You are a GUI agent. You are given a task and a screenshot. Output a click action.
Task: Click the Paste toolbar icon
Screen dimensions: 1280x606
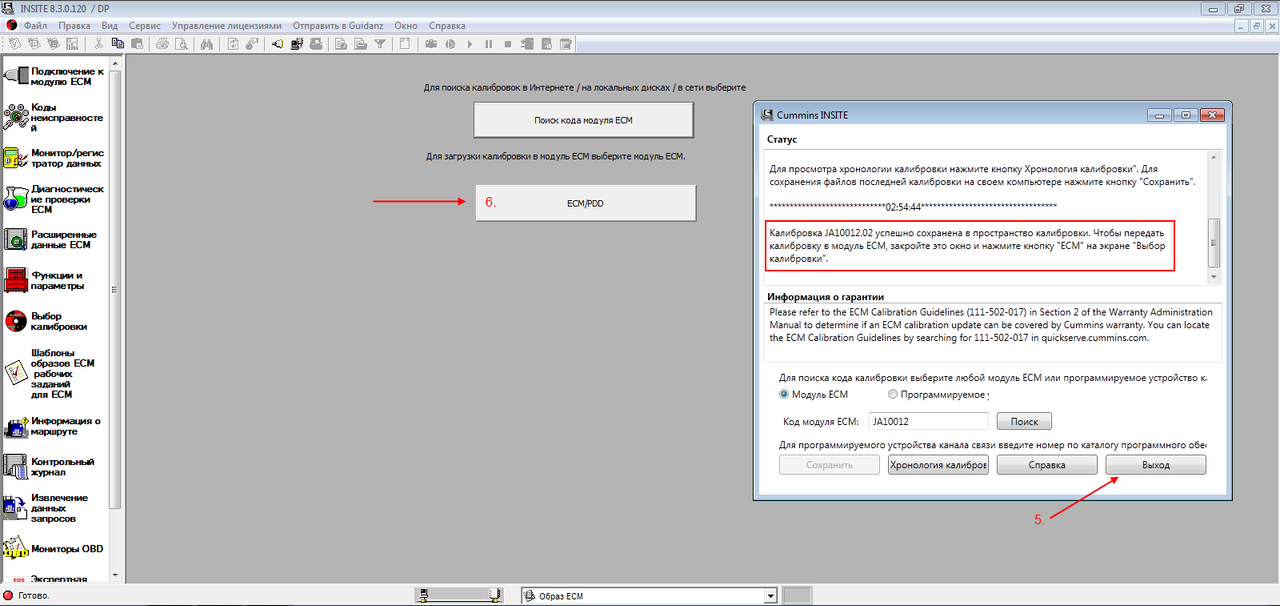(136, 44)
